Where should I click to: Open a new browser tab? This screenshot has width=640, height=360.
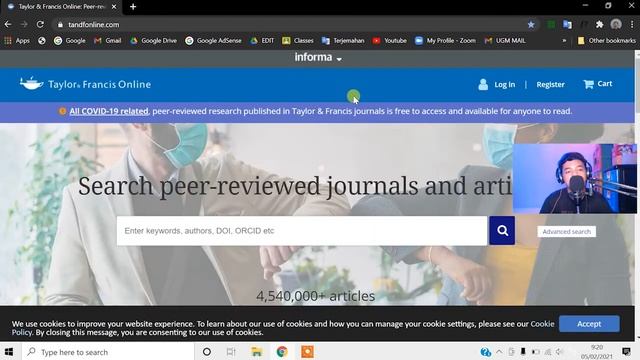(133, 7)
